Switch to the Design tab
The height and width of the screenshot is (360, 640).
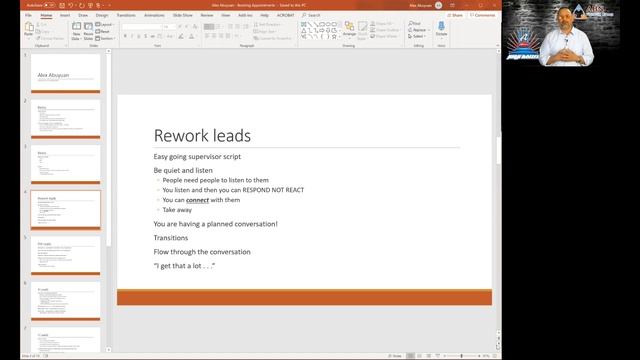pyautogui.click(x=102, y=15)
